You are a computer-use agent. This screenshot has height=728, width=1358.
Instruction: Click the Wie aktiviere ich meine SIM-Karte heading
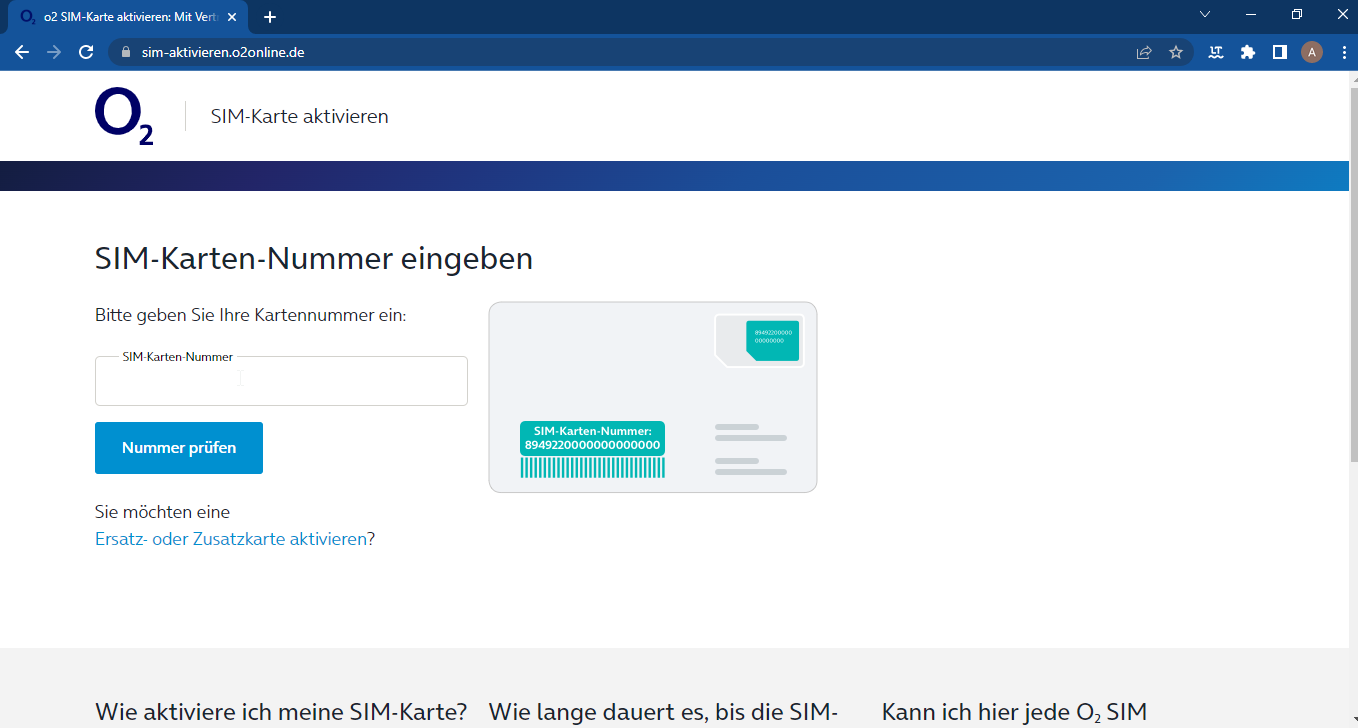coord(281,712)
